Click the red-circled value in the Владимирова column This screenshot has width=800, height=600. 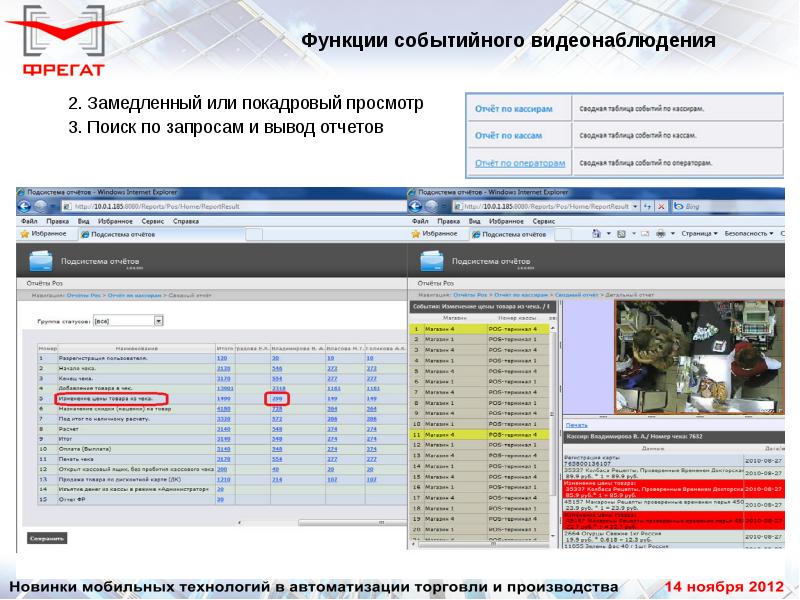click(x=279, y=398)
